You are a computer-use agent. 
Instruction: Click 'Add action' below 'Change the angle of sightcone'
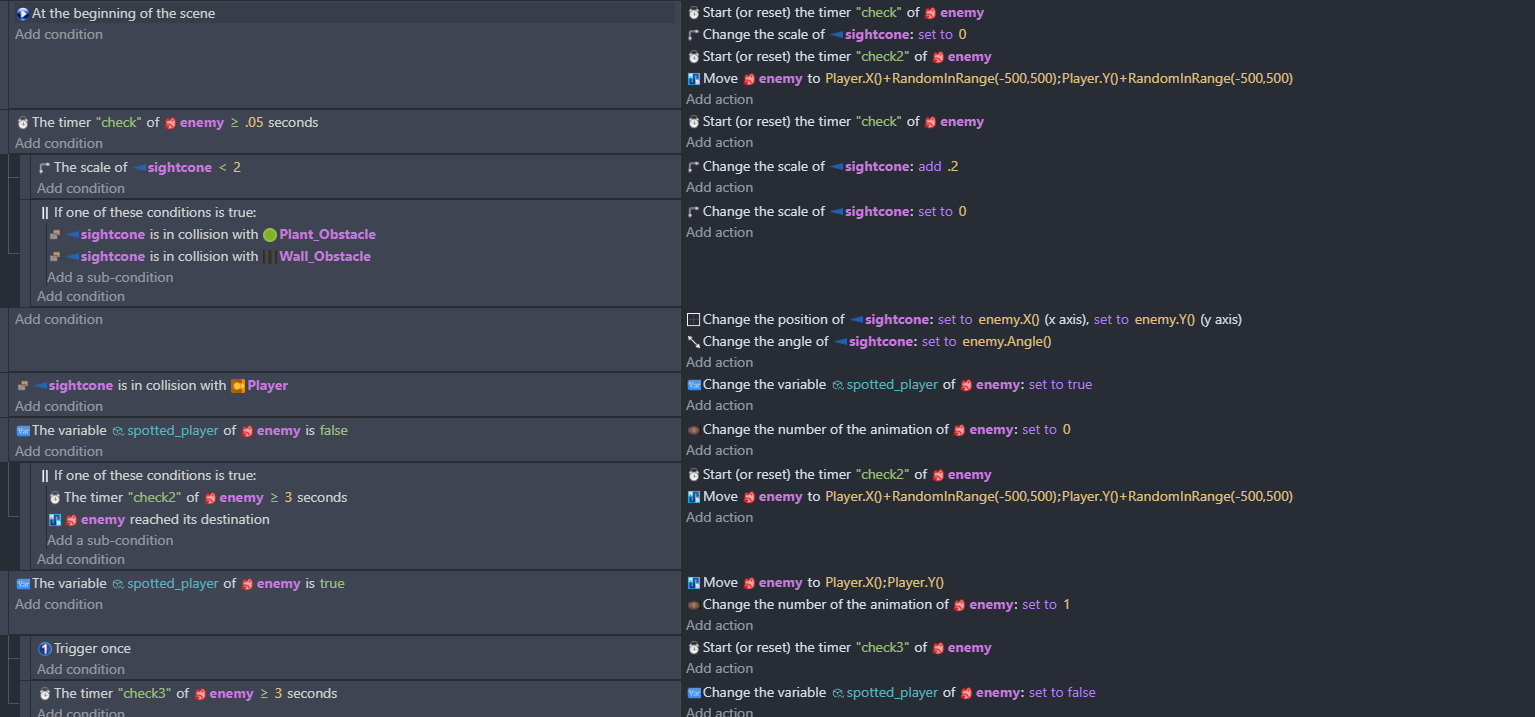point(719,362)
